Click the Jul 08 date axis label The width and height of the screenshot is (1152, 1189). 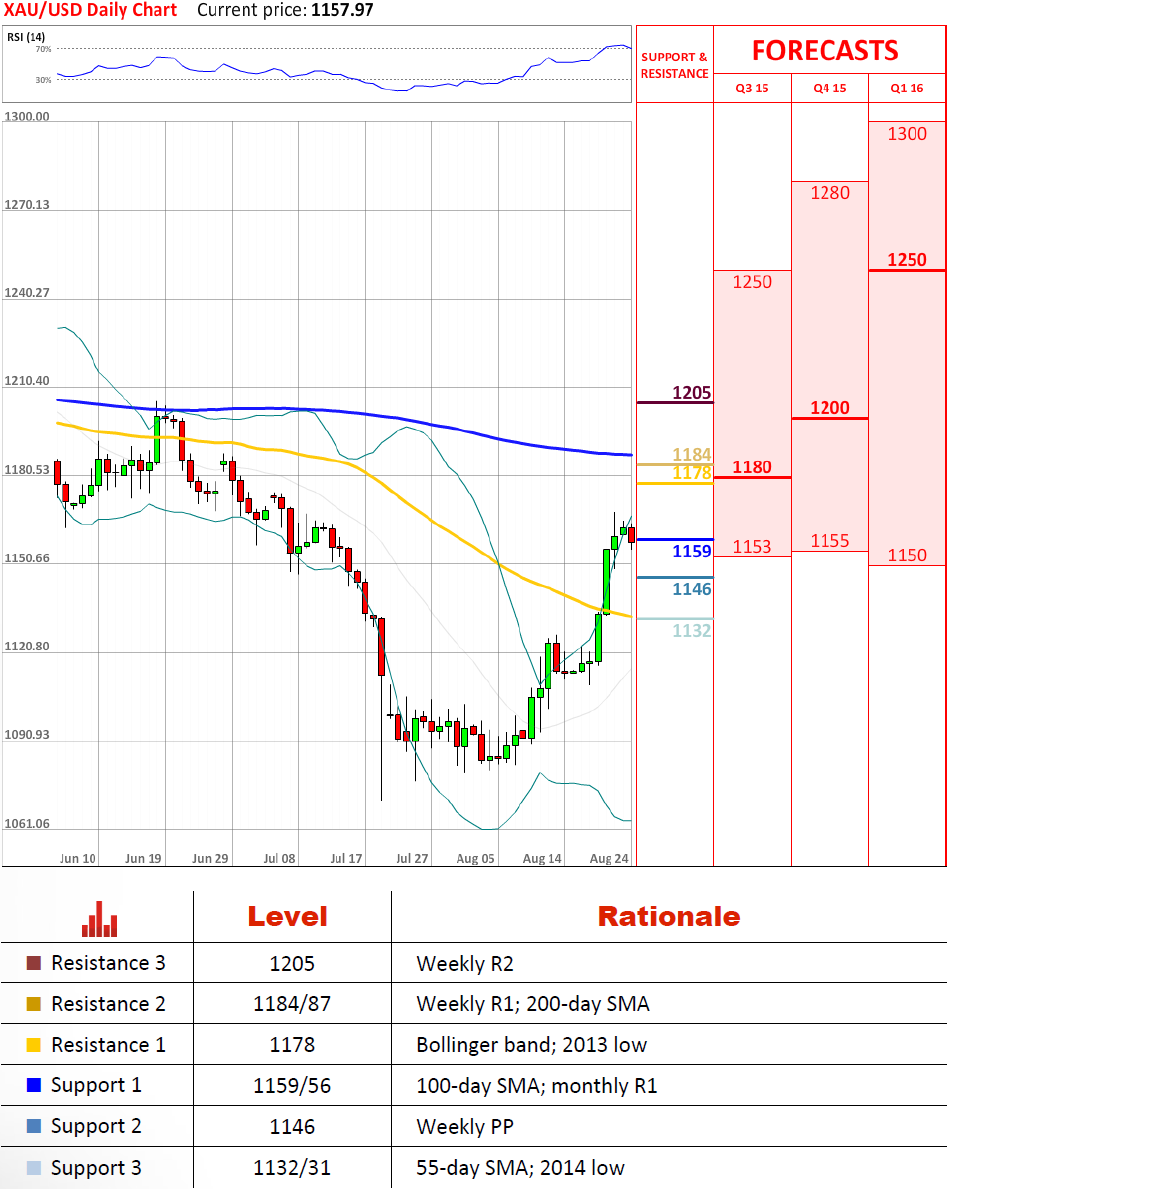[279, 858]
